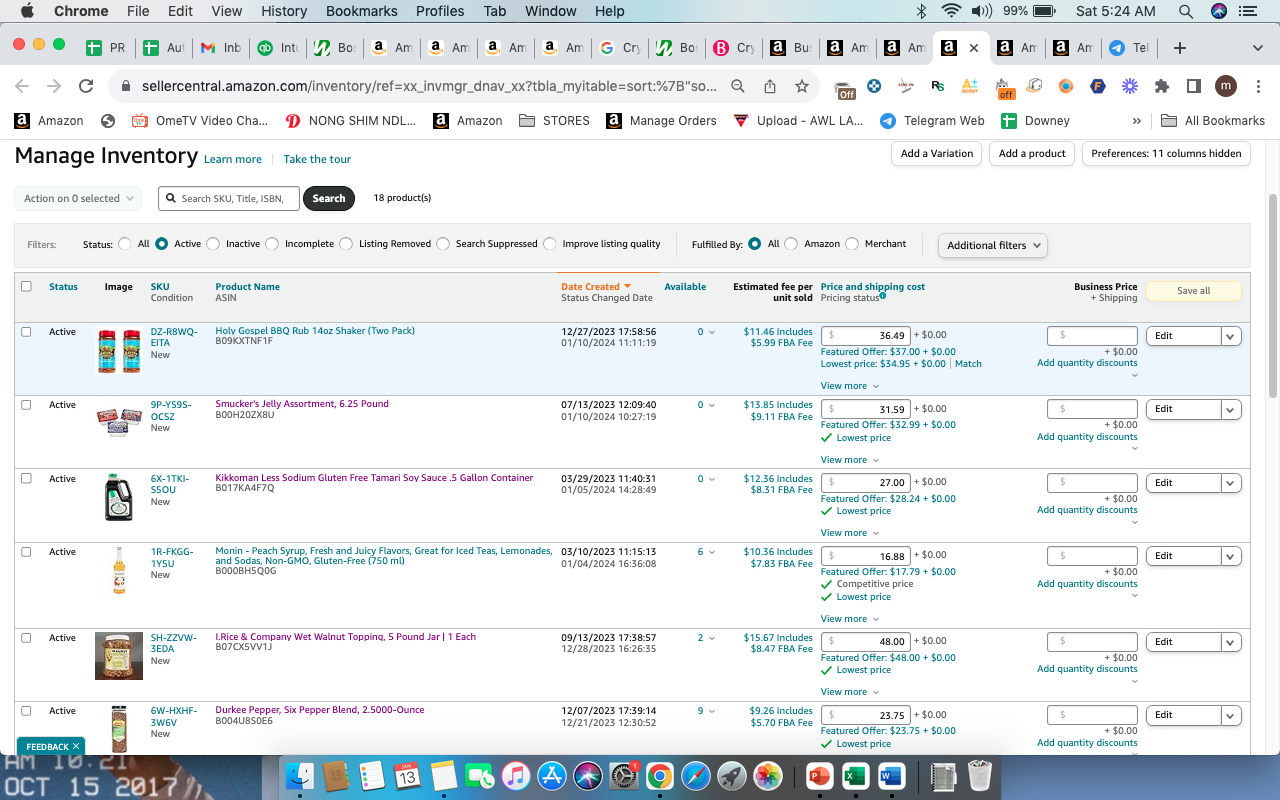Open Microsoft PowerPoint from the dock
The height and width of the screenshot is (800, 1280).
click(x=819, y=775)
